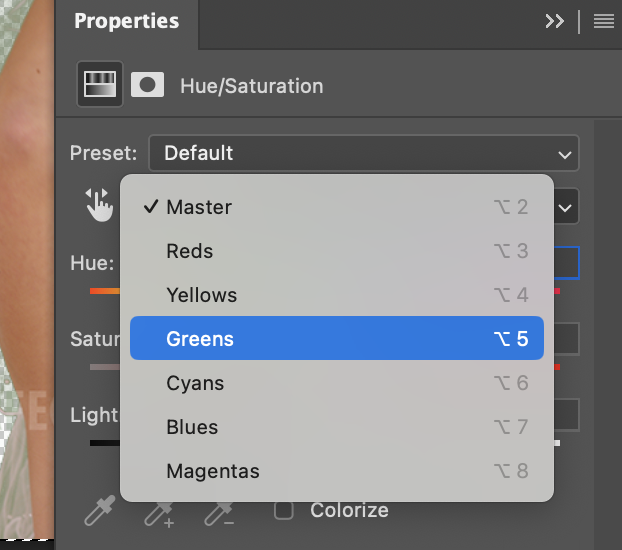Open the Preset dropdown showing Default
The width and height of the screenshot is (622, 550).
363,153
